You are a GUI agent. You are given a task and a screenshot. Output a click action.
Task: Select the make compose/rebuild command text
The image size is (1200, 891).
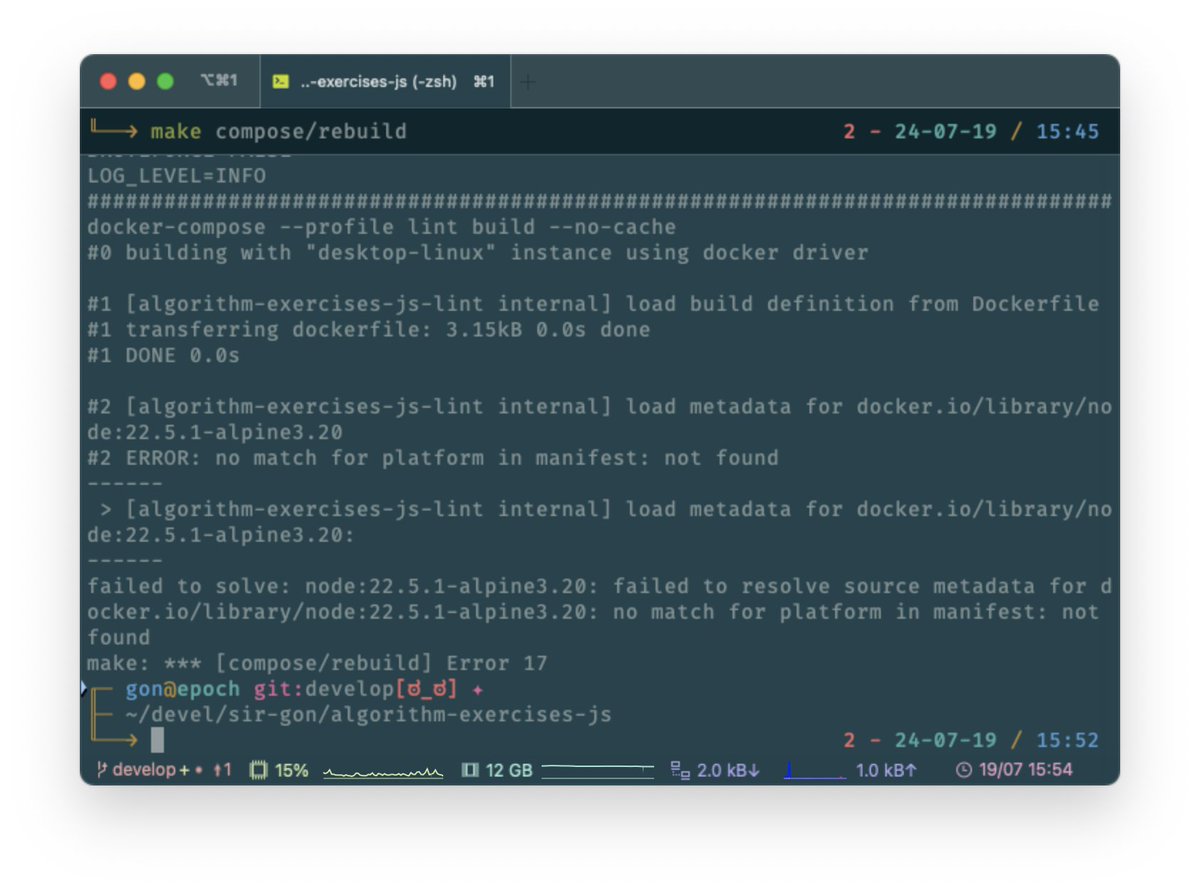pyautogui.click(x=278, y=131)
